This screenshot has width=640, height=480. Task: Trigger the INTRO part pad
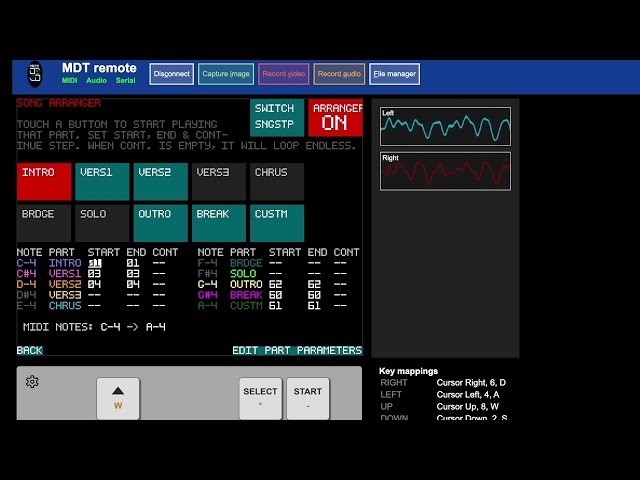pos(44,182)
